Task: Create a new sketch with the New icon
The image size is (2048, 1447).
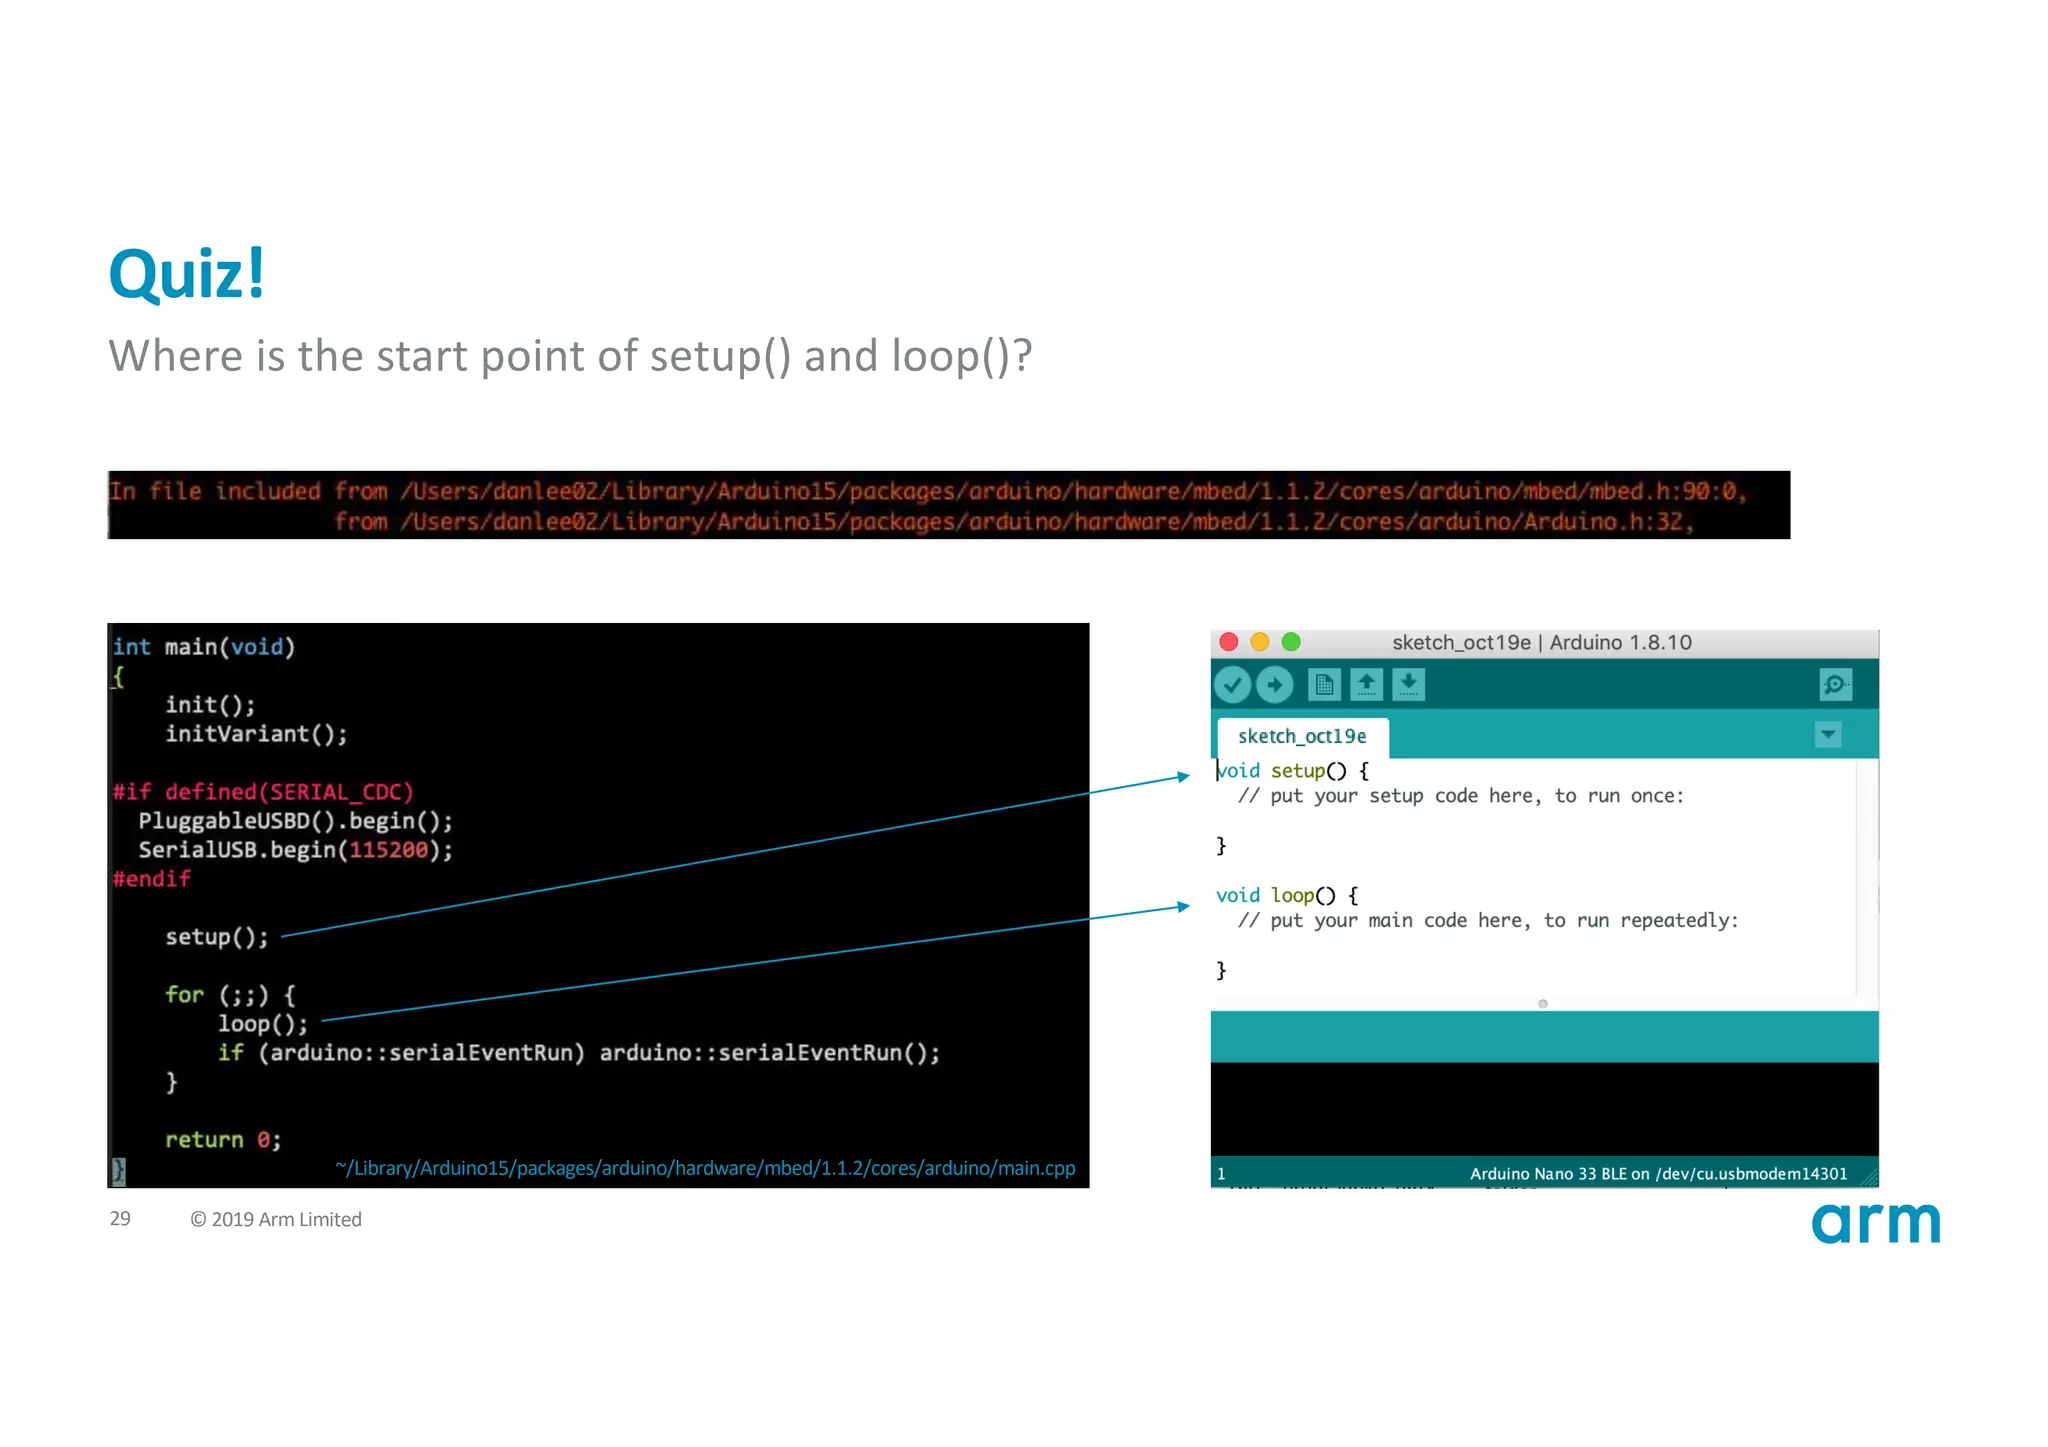Action: point(1324,685)
